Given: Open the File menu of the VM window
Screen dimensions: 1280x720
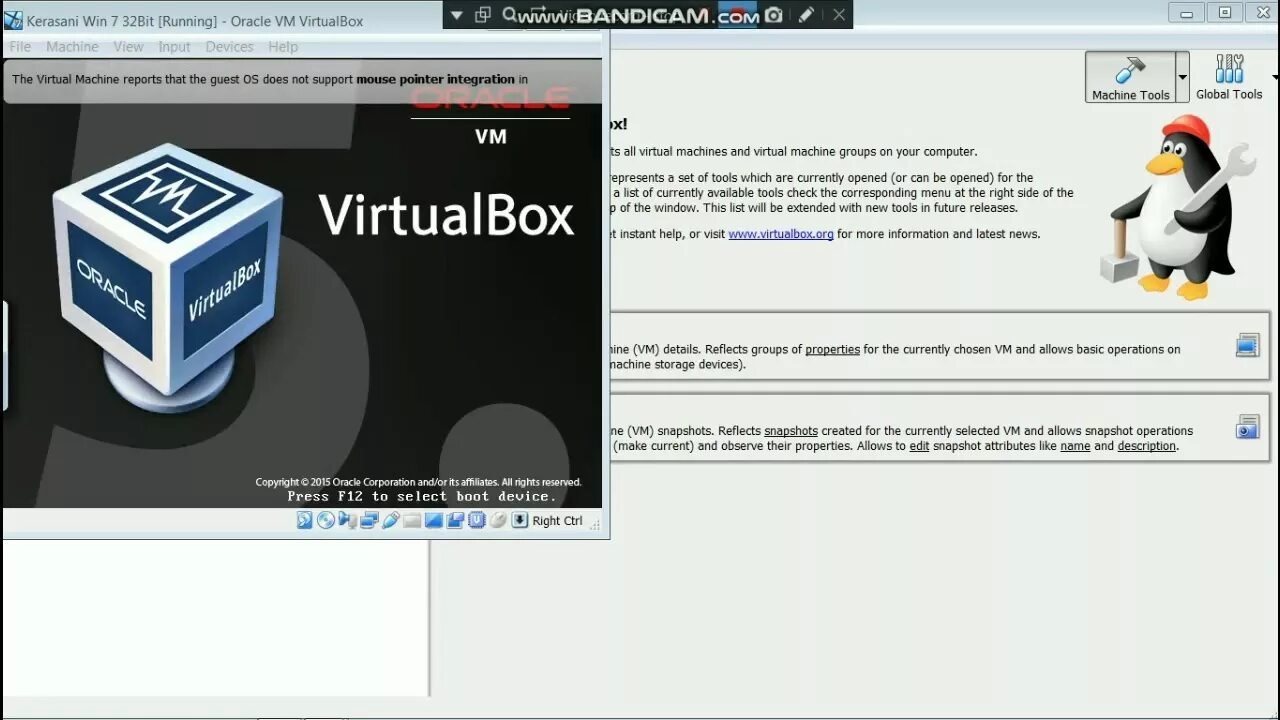Looking at the screenshot, I should pos(20,47).
